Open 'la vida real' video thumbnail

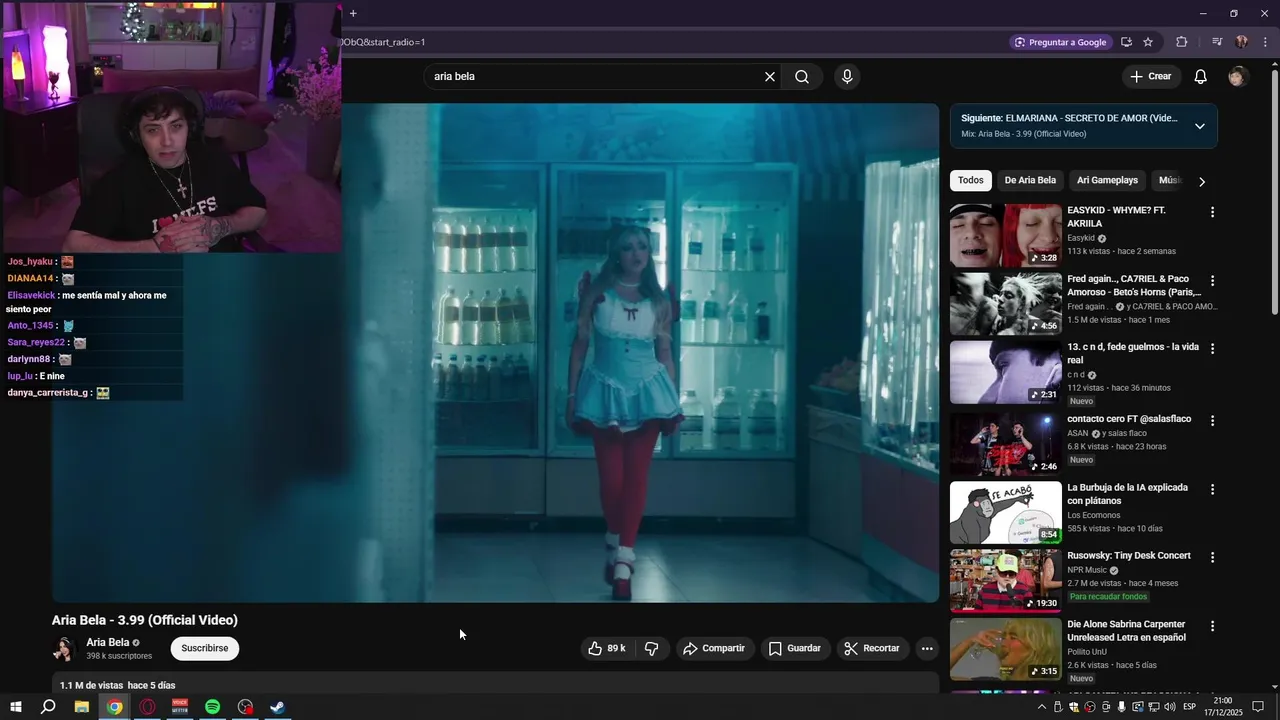pyautogui.click(x=1005, y=372)
